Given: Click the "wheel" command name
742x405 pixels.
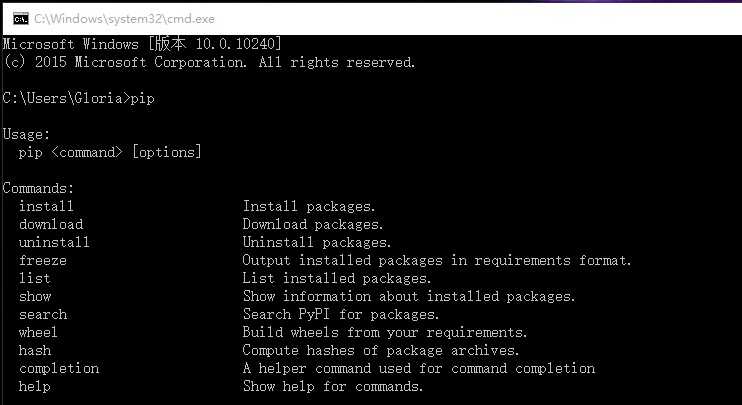Looking at the screenshot, I should point(38,332).
